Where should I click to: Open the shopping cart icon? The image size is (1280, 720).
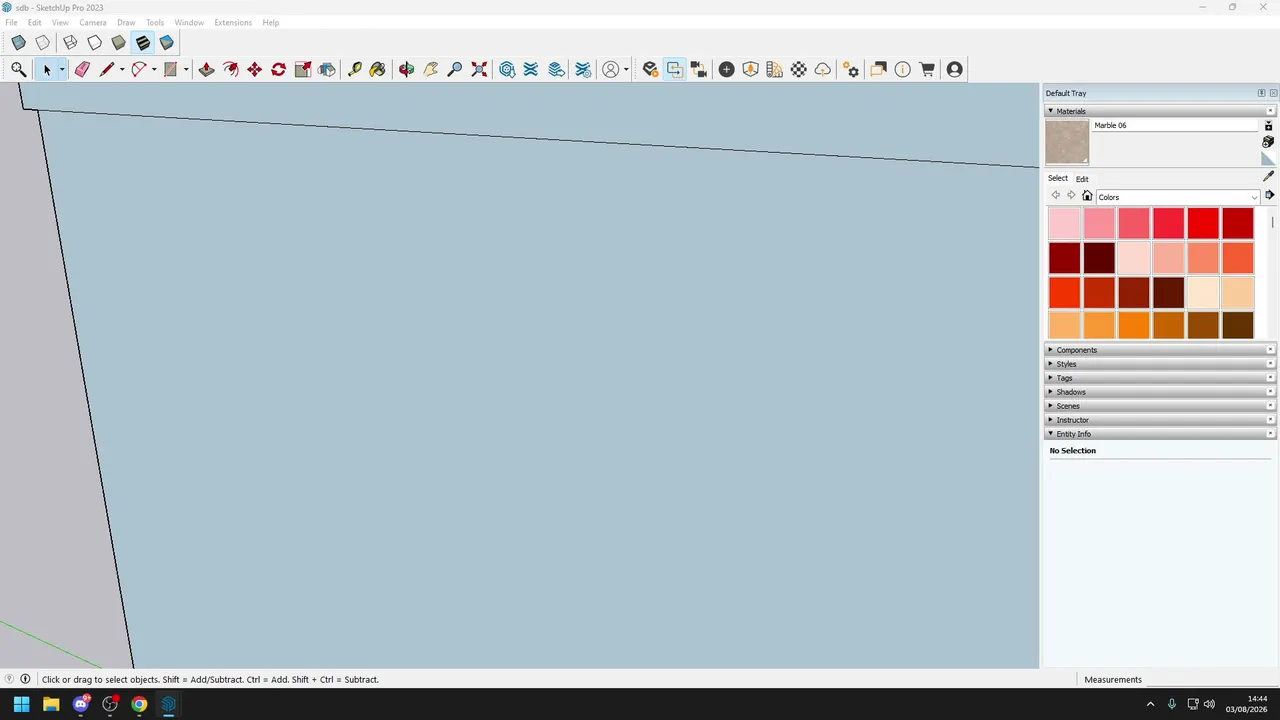pyautogui.click(x=927, y=69)
